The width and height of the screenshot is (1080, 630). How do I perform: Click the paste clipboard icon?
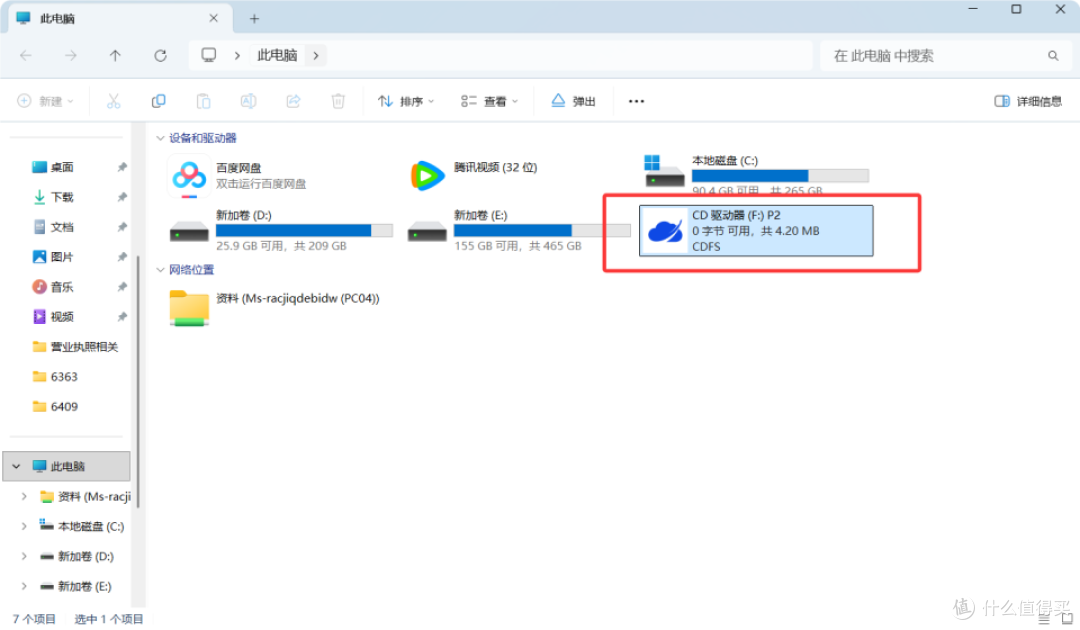pos(203,101)
